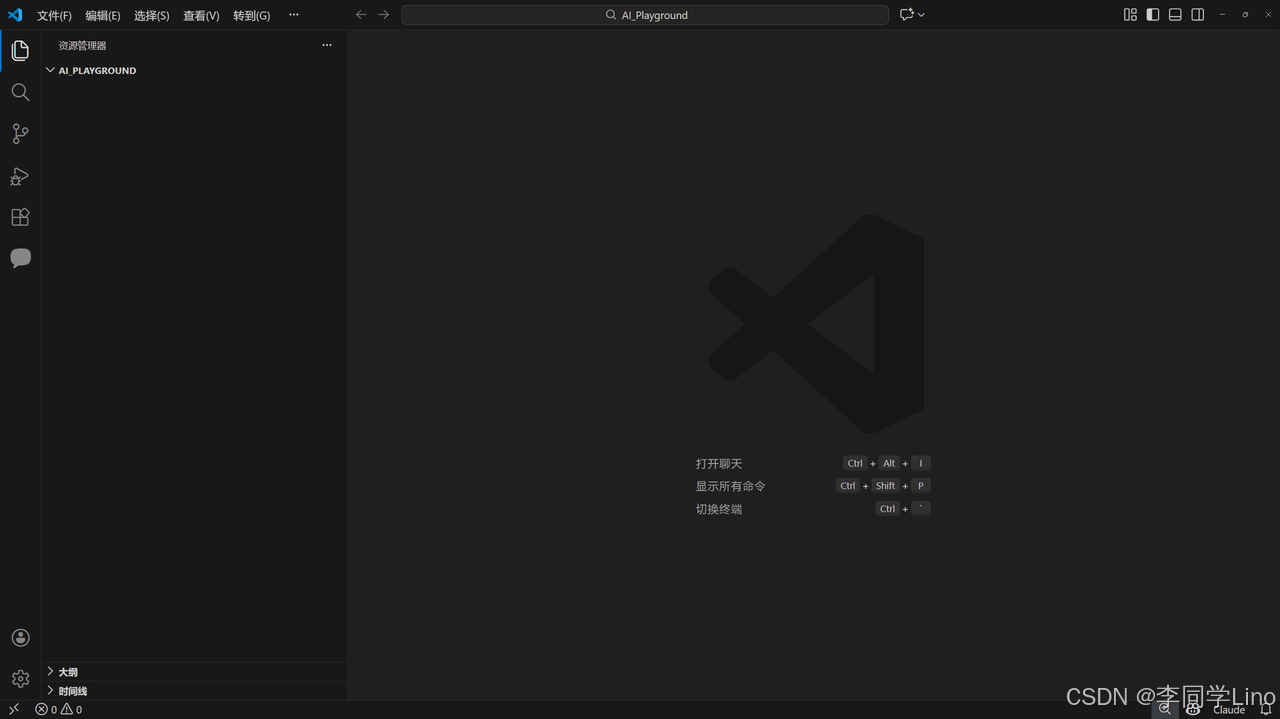
Task: Click the VS Code logo in title bar
Action: click(15, 15)
